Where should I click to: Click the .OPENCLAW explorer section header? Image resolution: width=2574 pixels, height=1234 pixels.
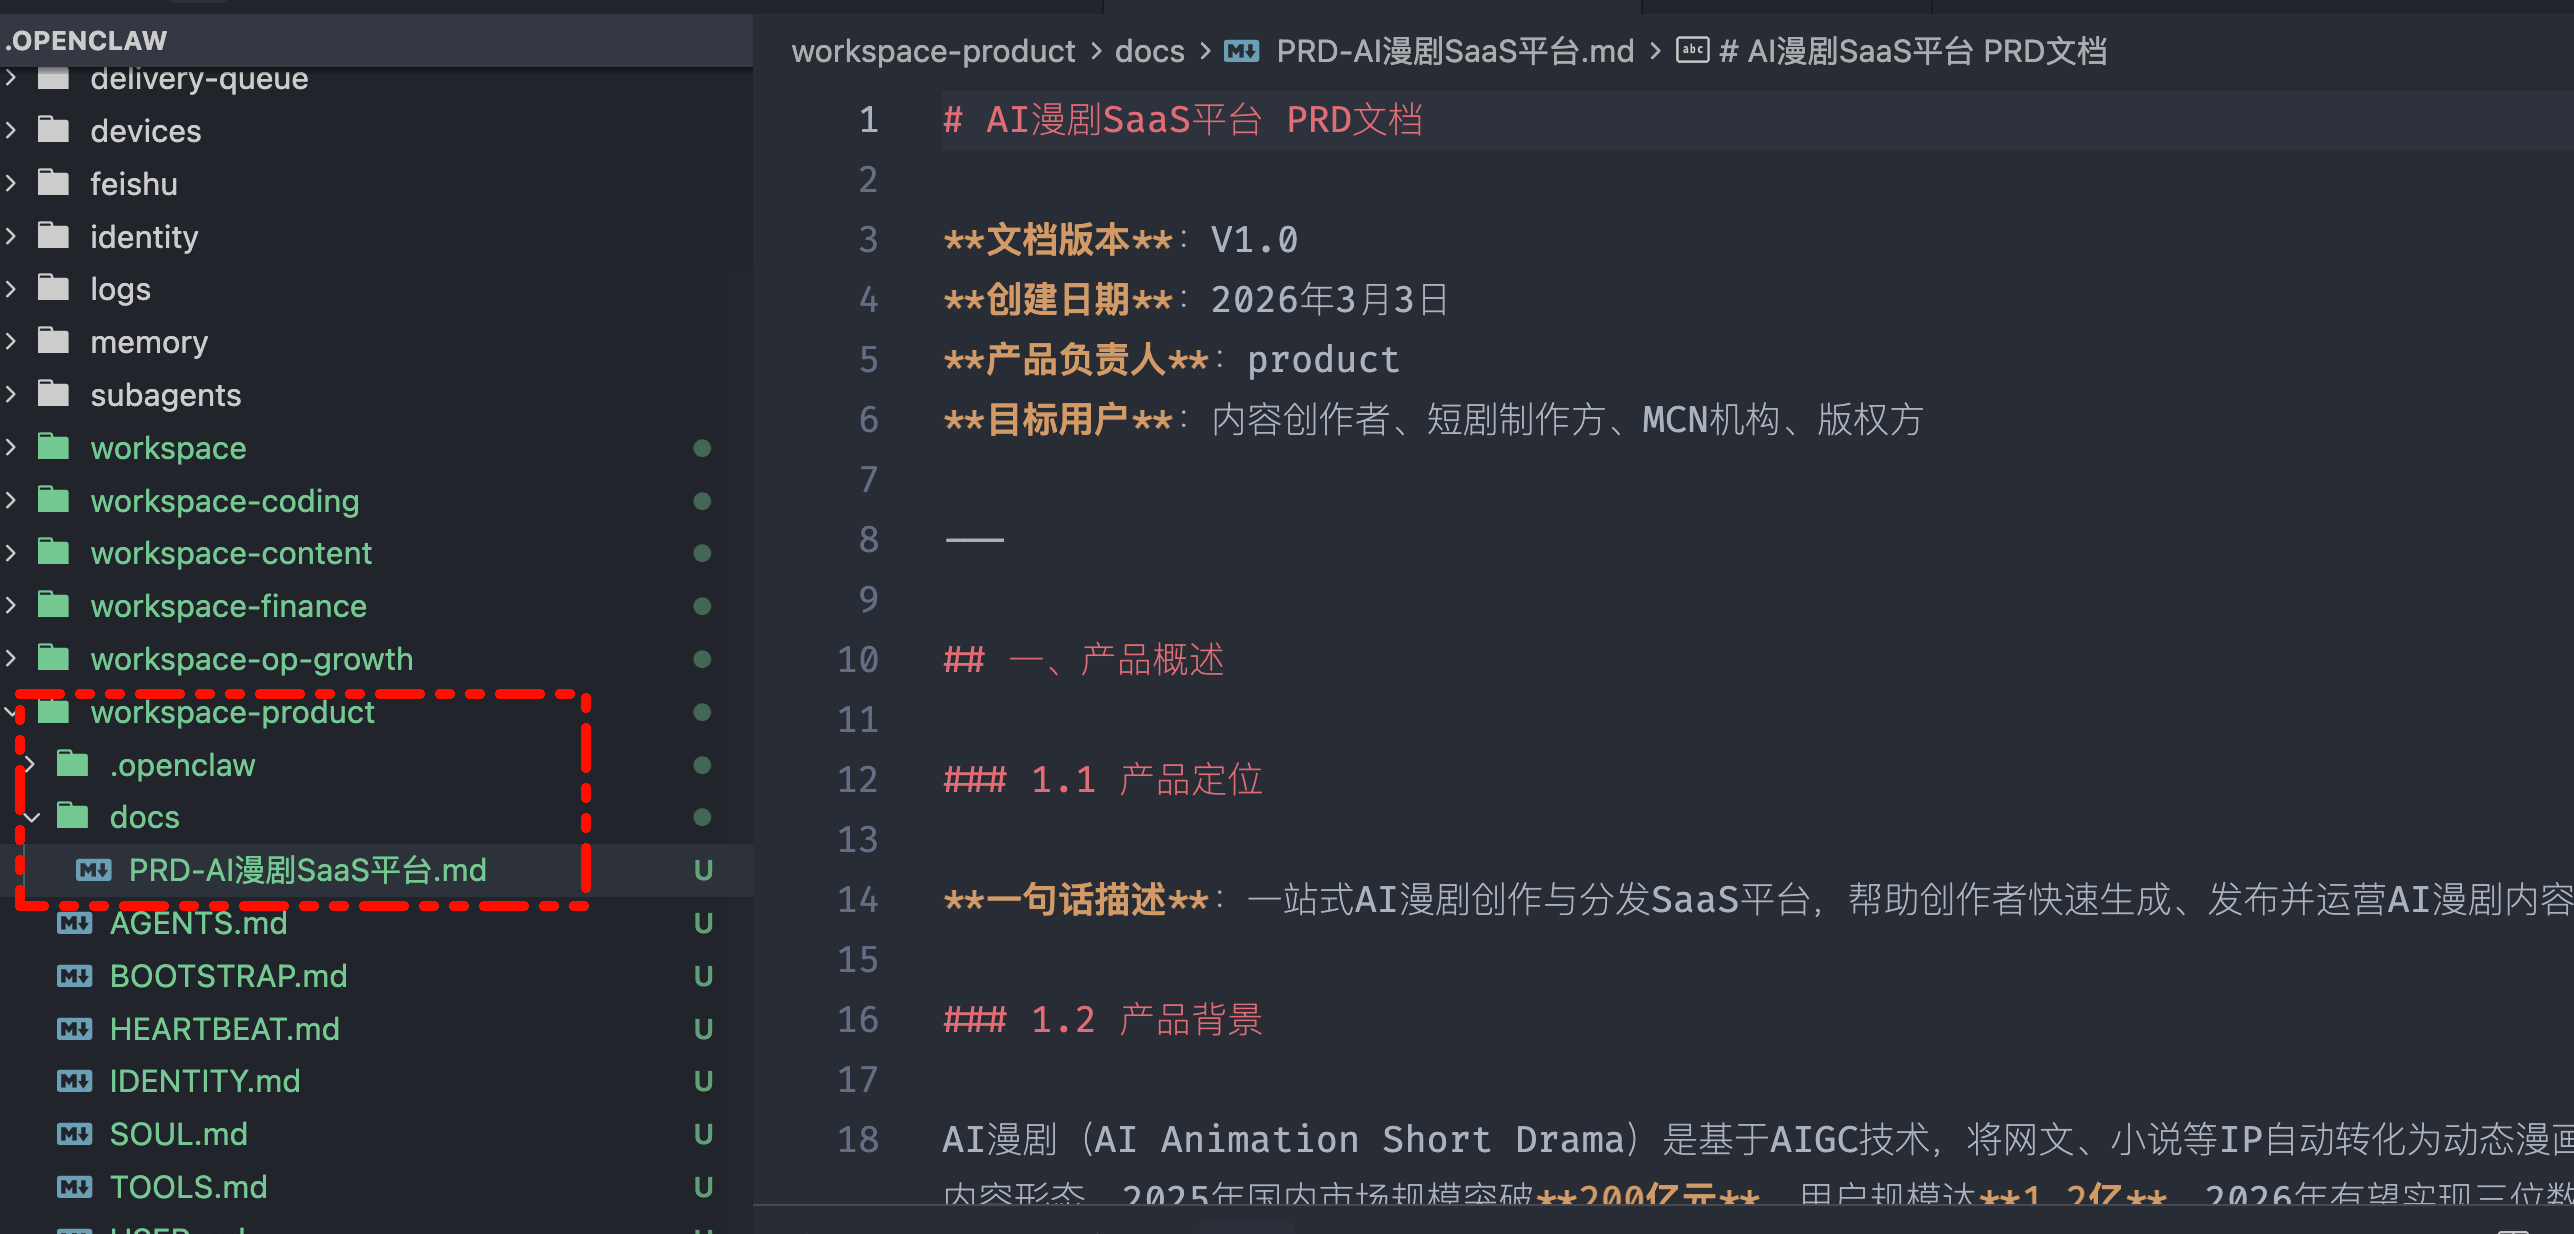tap(88, 40)
